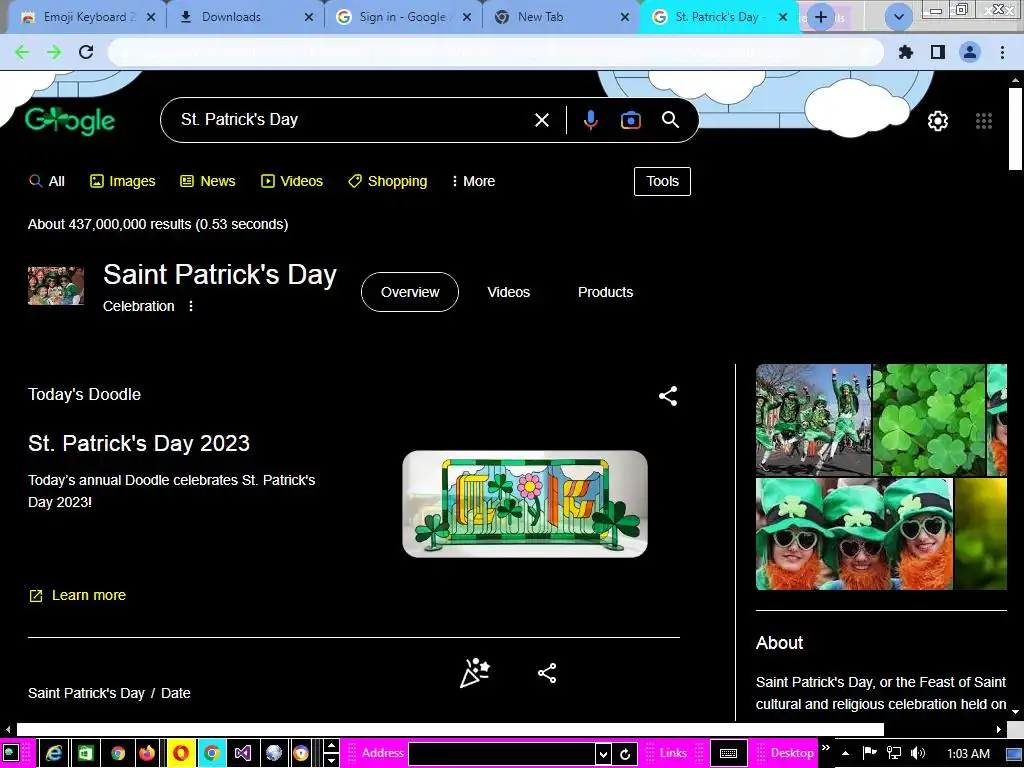The image size is (1024, 768).
Task: Show hidden tray icons arrow
Action: (845, 753)
